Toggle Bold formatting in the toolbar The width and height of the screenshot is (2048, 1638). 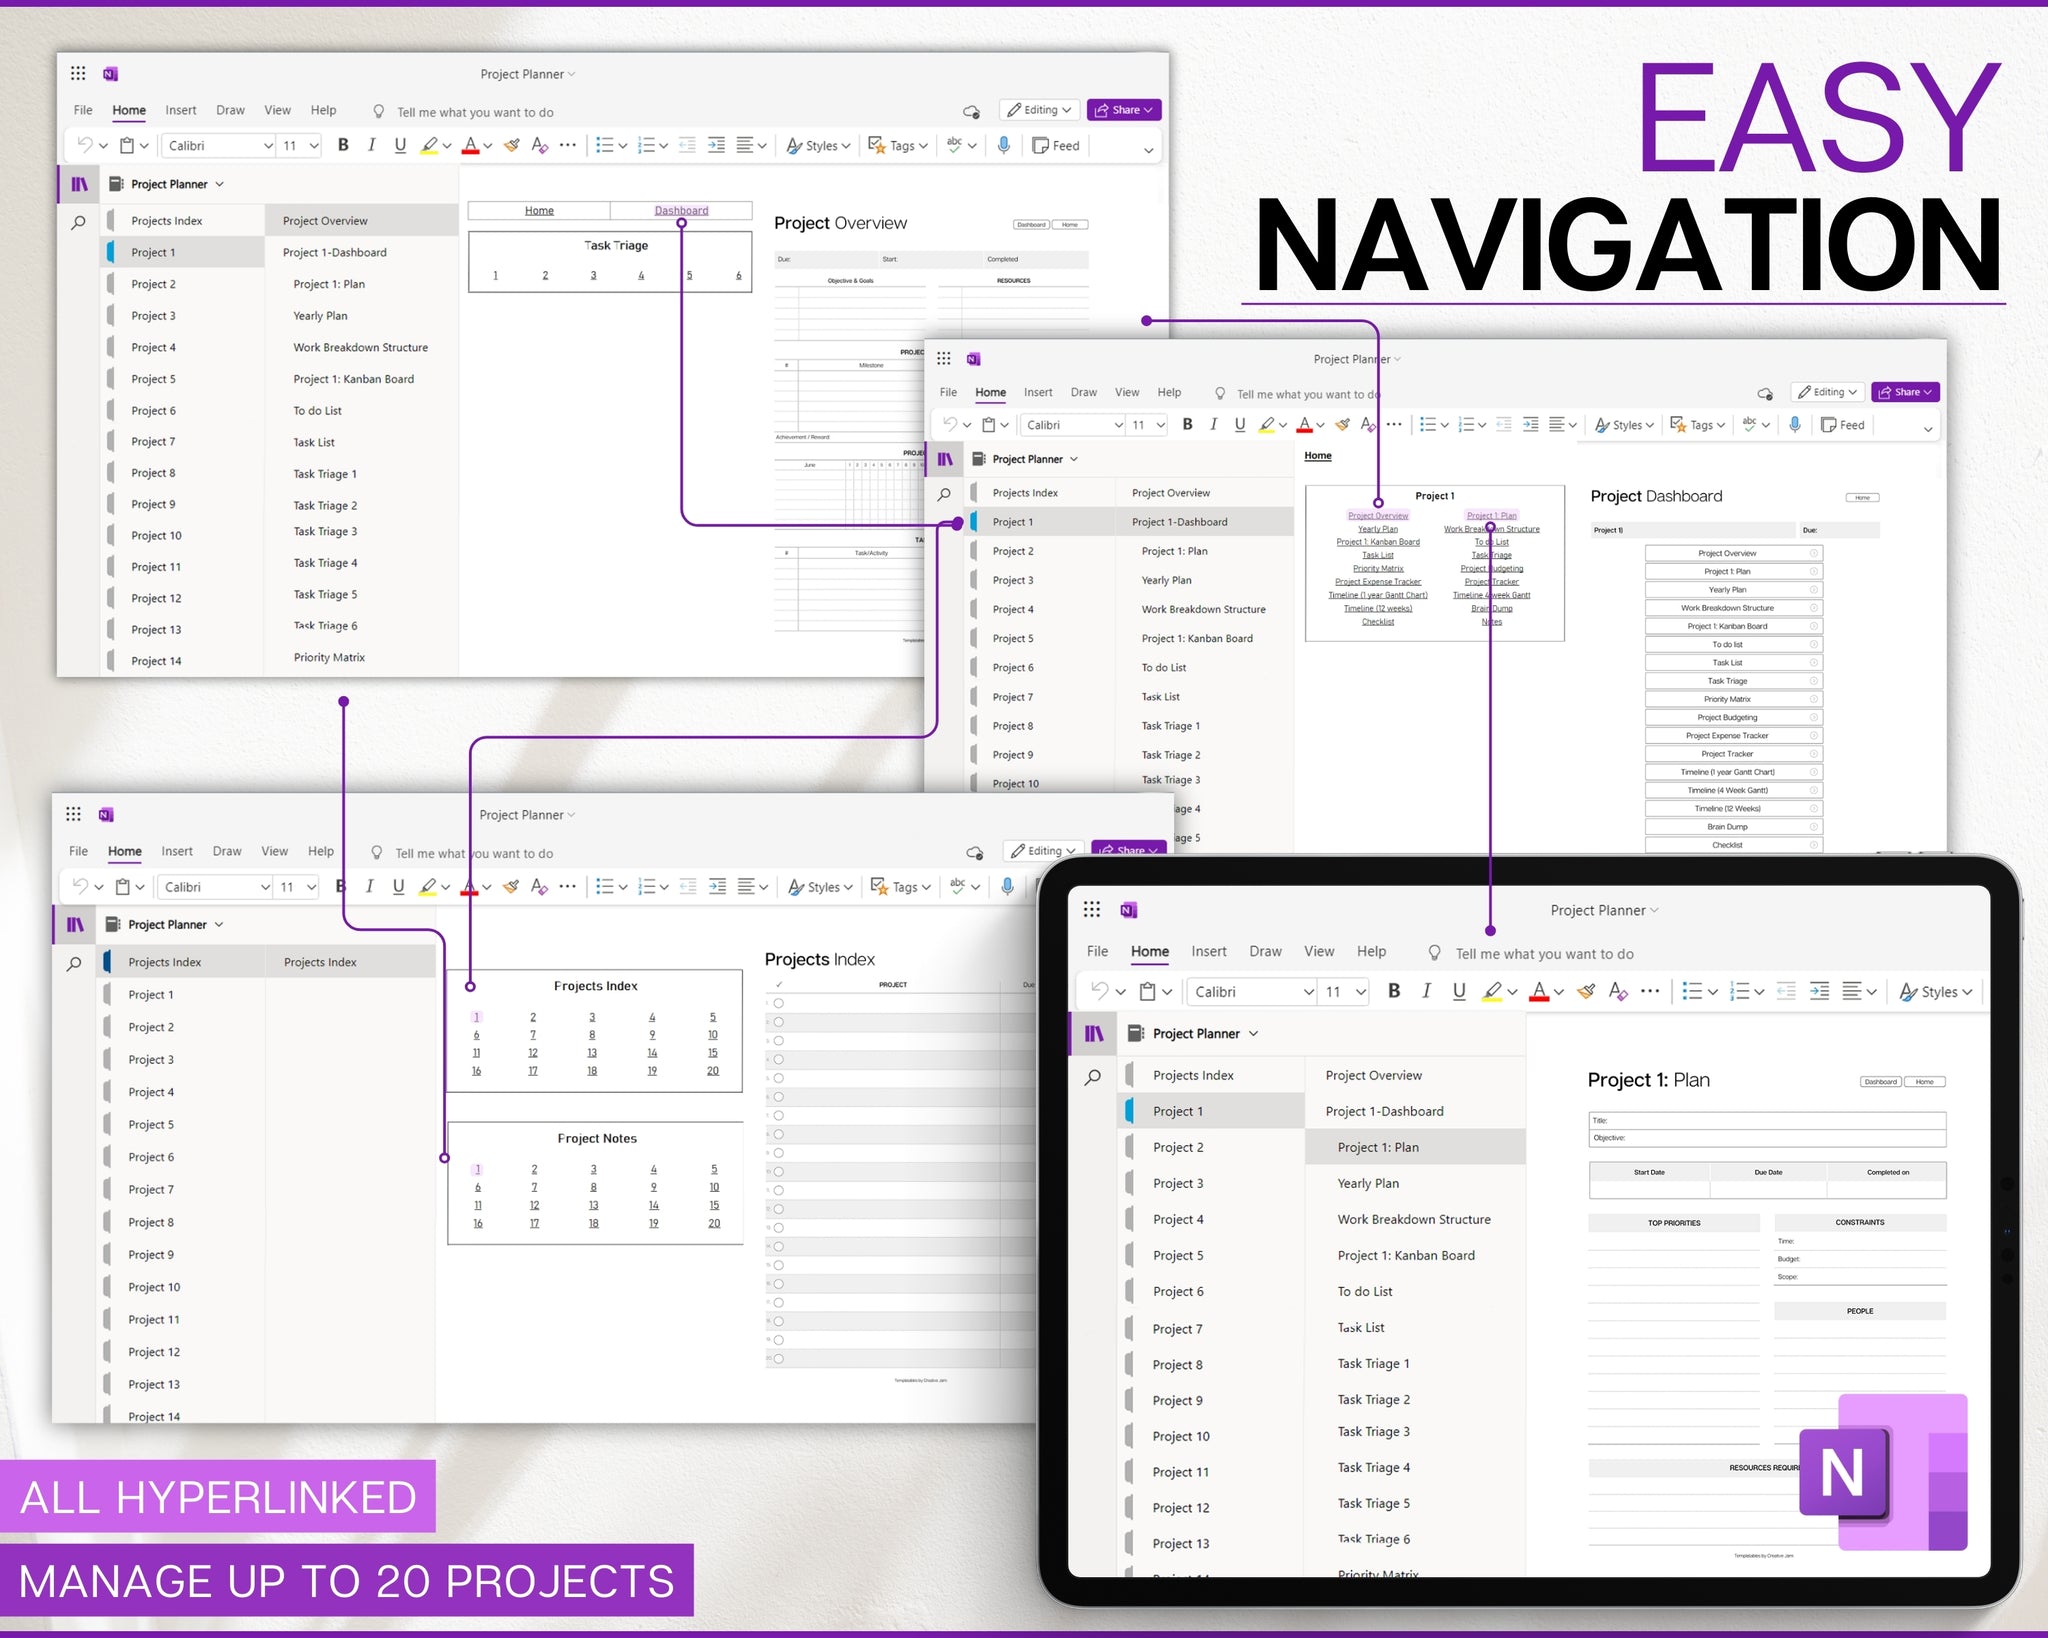click(344, 145)
